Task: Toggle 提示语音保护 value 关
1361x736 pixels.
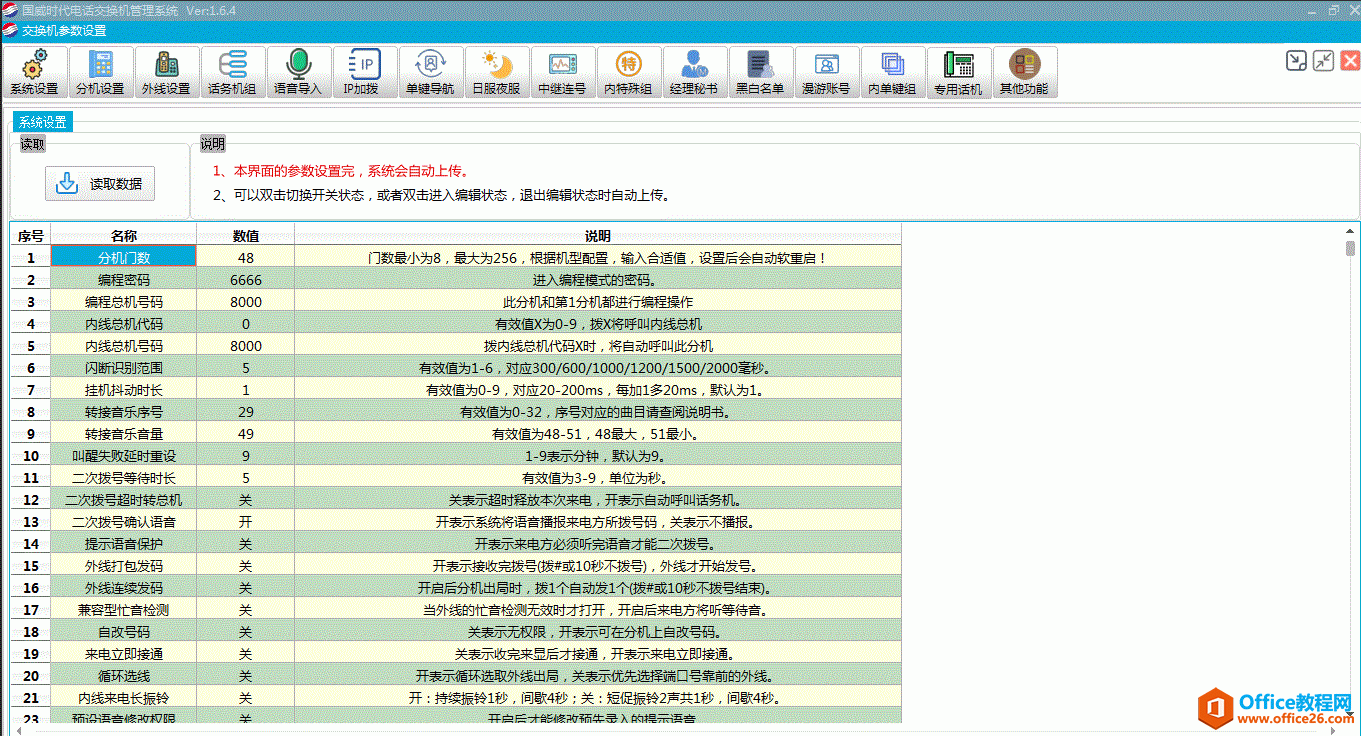Action: (x=245, y=544)
